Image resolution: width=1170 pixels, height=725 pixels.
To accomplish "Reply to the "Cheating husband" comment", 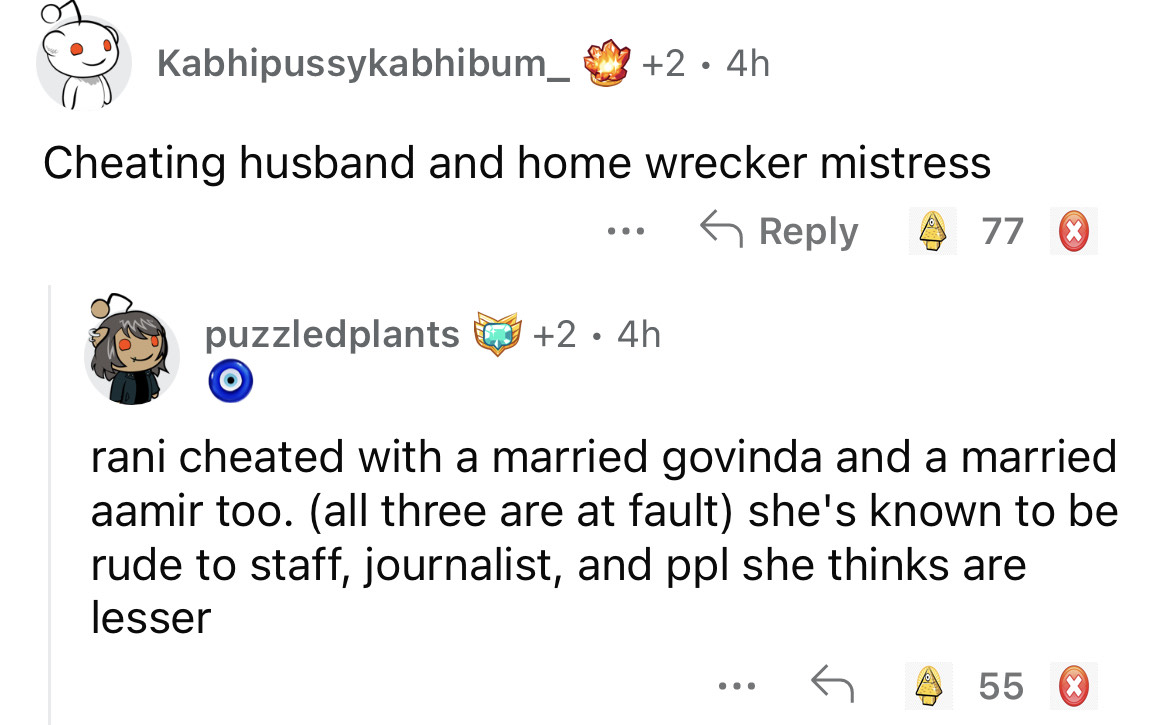I will [x=778, y=231].
